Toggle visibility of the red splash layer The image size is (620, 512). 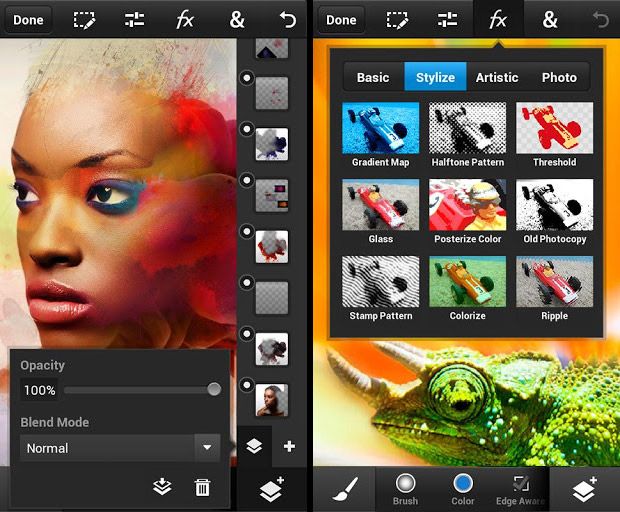coord(246,231)
